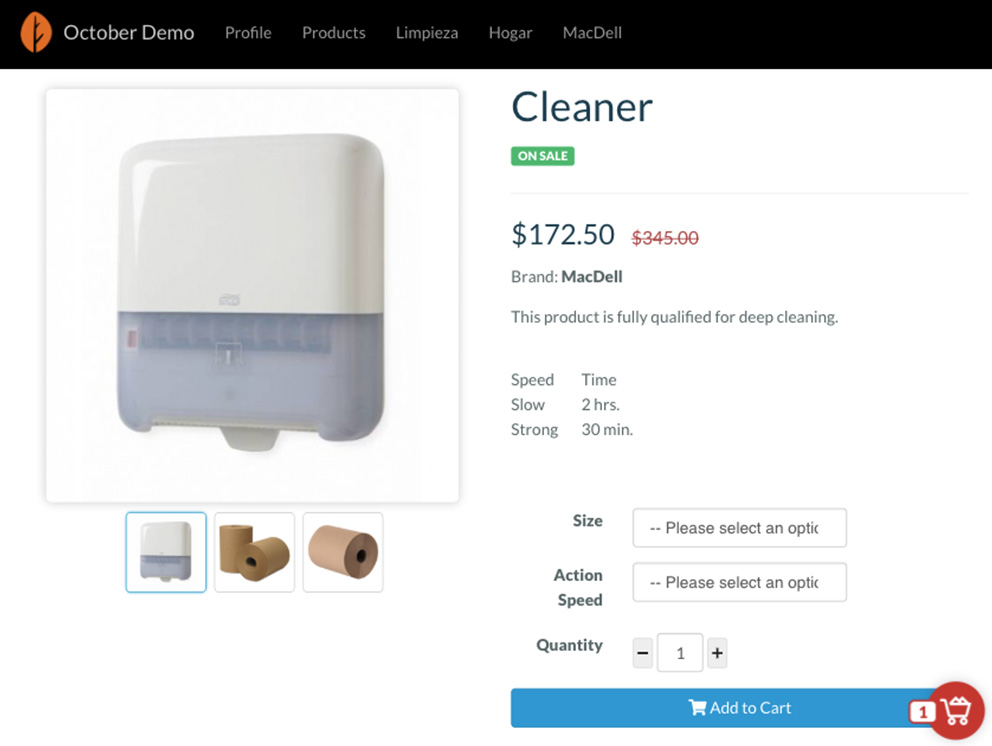Go to the Products menu item
Viewport: 992px width, 746px height.
point(333,33)
